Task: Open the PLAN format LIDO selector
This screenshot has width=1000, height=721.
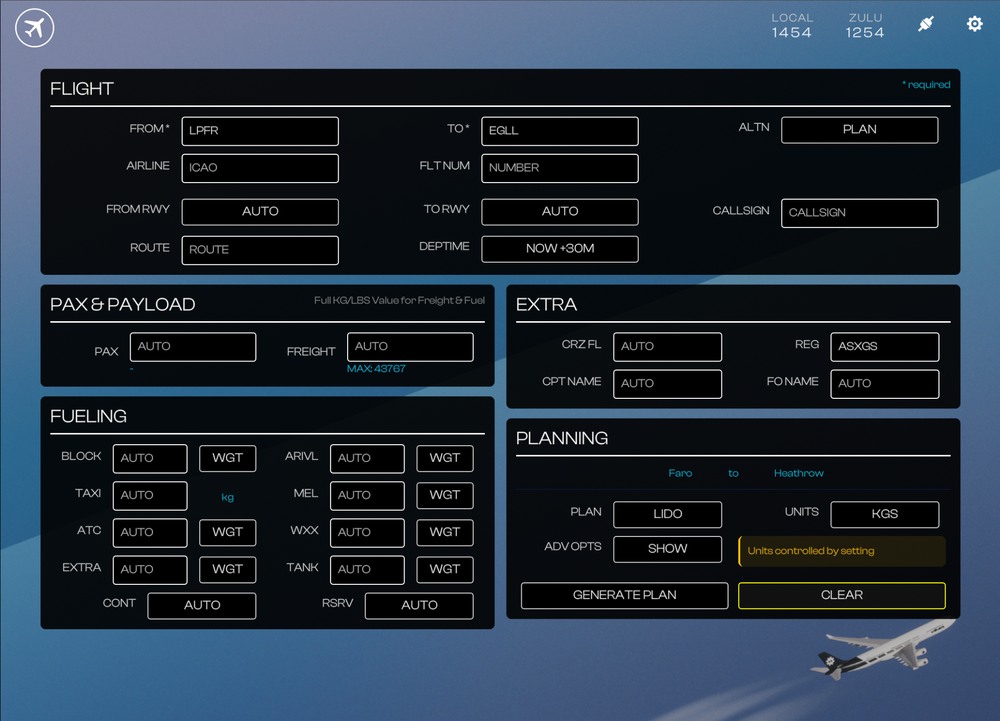Action: [667, 514]
